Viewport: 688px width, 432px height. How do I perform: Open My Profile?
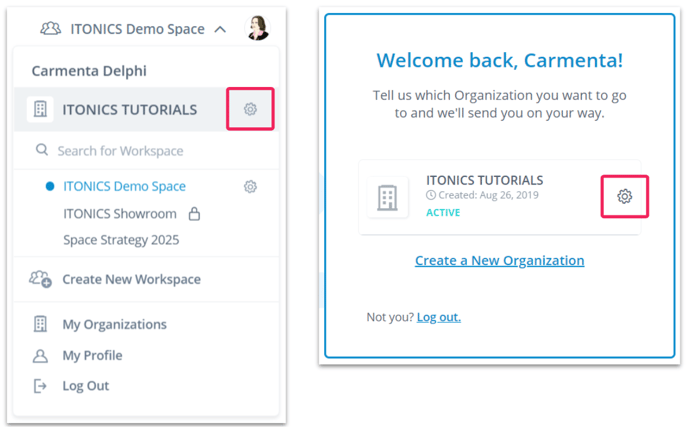pos(92,355)
